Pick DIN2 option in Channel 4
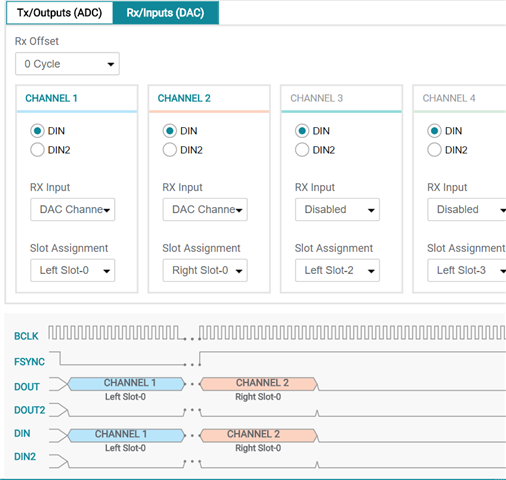The image size is (506, 480). [434, 150]
